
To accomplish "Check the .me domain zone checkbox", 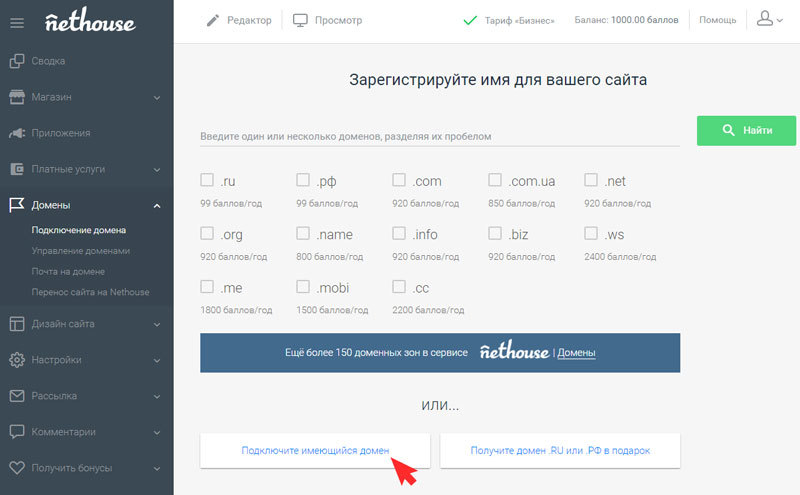I will pos(207,286).
